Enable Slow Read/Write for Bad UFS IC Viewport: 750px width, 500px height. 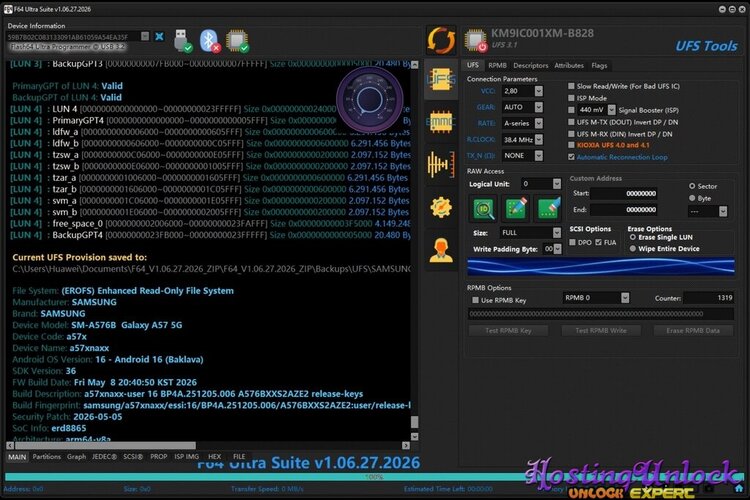pos(571,86)
